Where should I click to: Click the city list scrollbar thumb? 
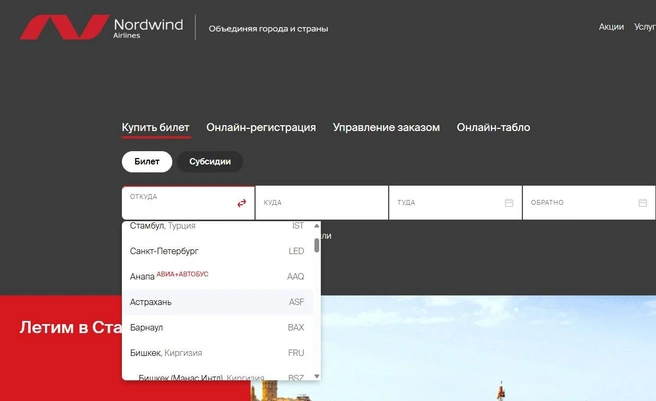(317, 245)
